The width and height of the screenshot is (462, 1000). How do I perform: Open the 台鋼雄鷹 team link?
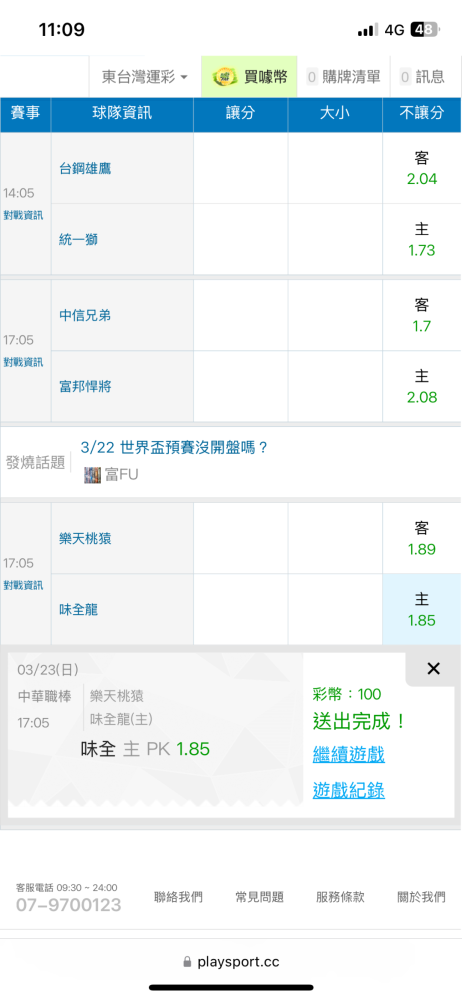86,168
